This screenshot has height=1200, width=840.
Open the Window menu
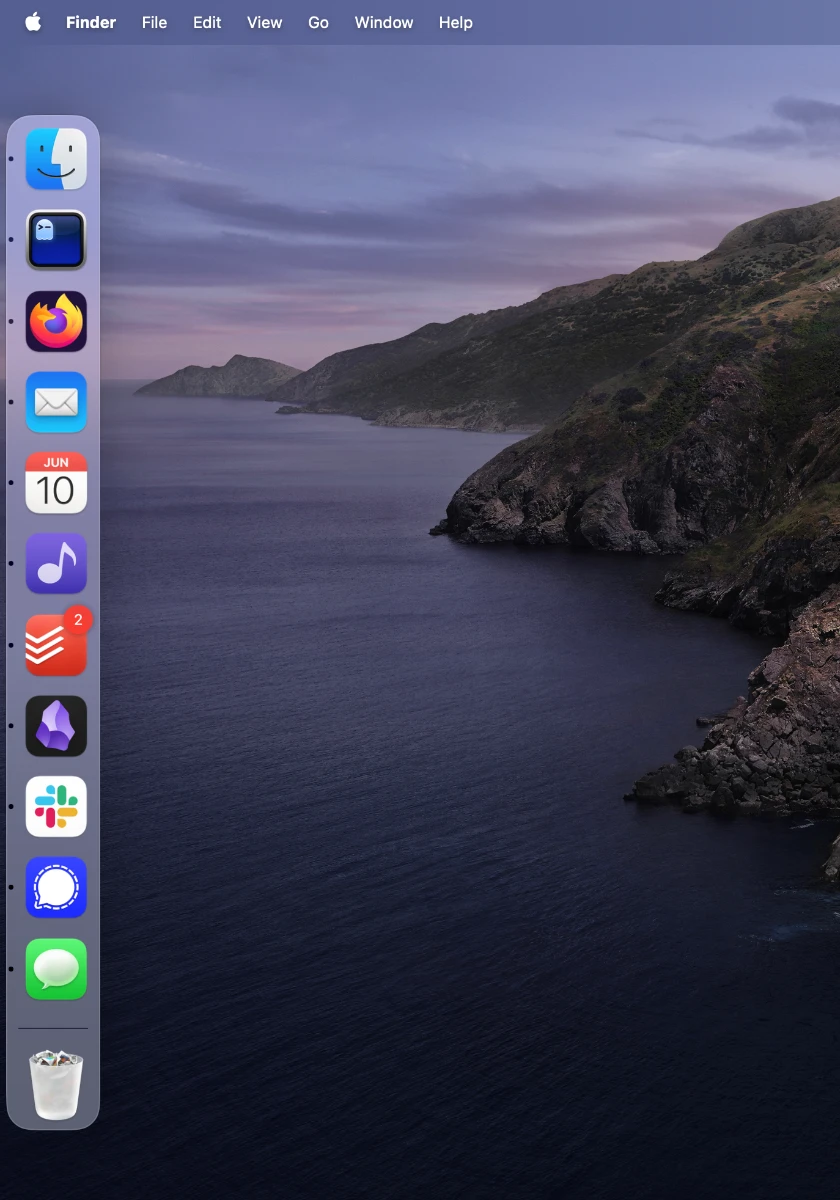(384, 22)
